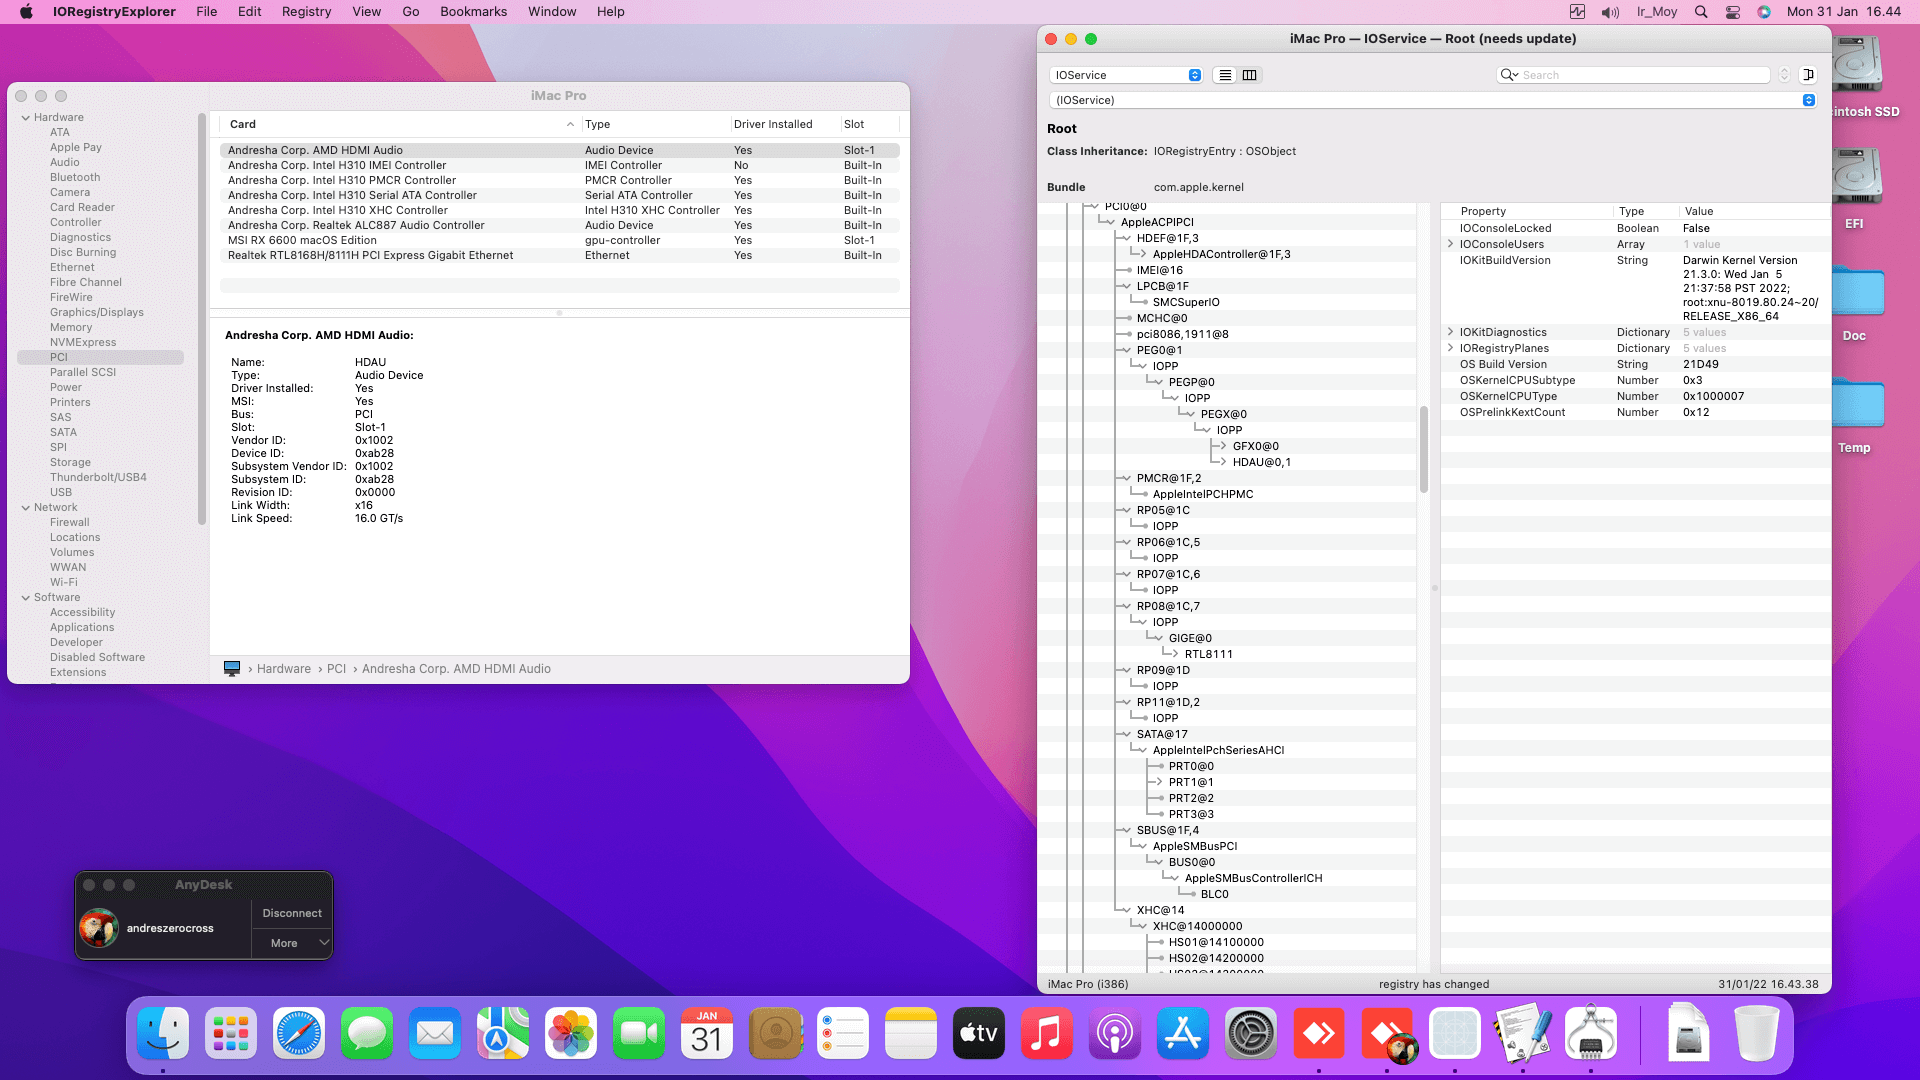Open the AnyDesk Dock icon

point(1319,1034)
